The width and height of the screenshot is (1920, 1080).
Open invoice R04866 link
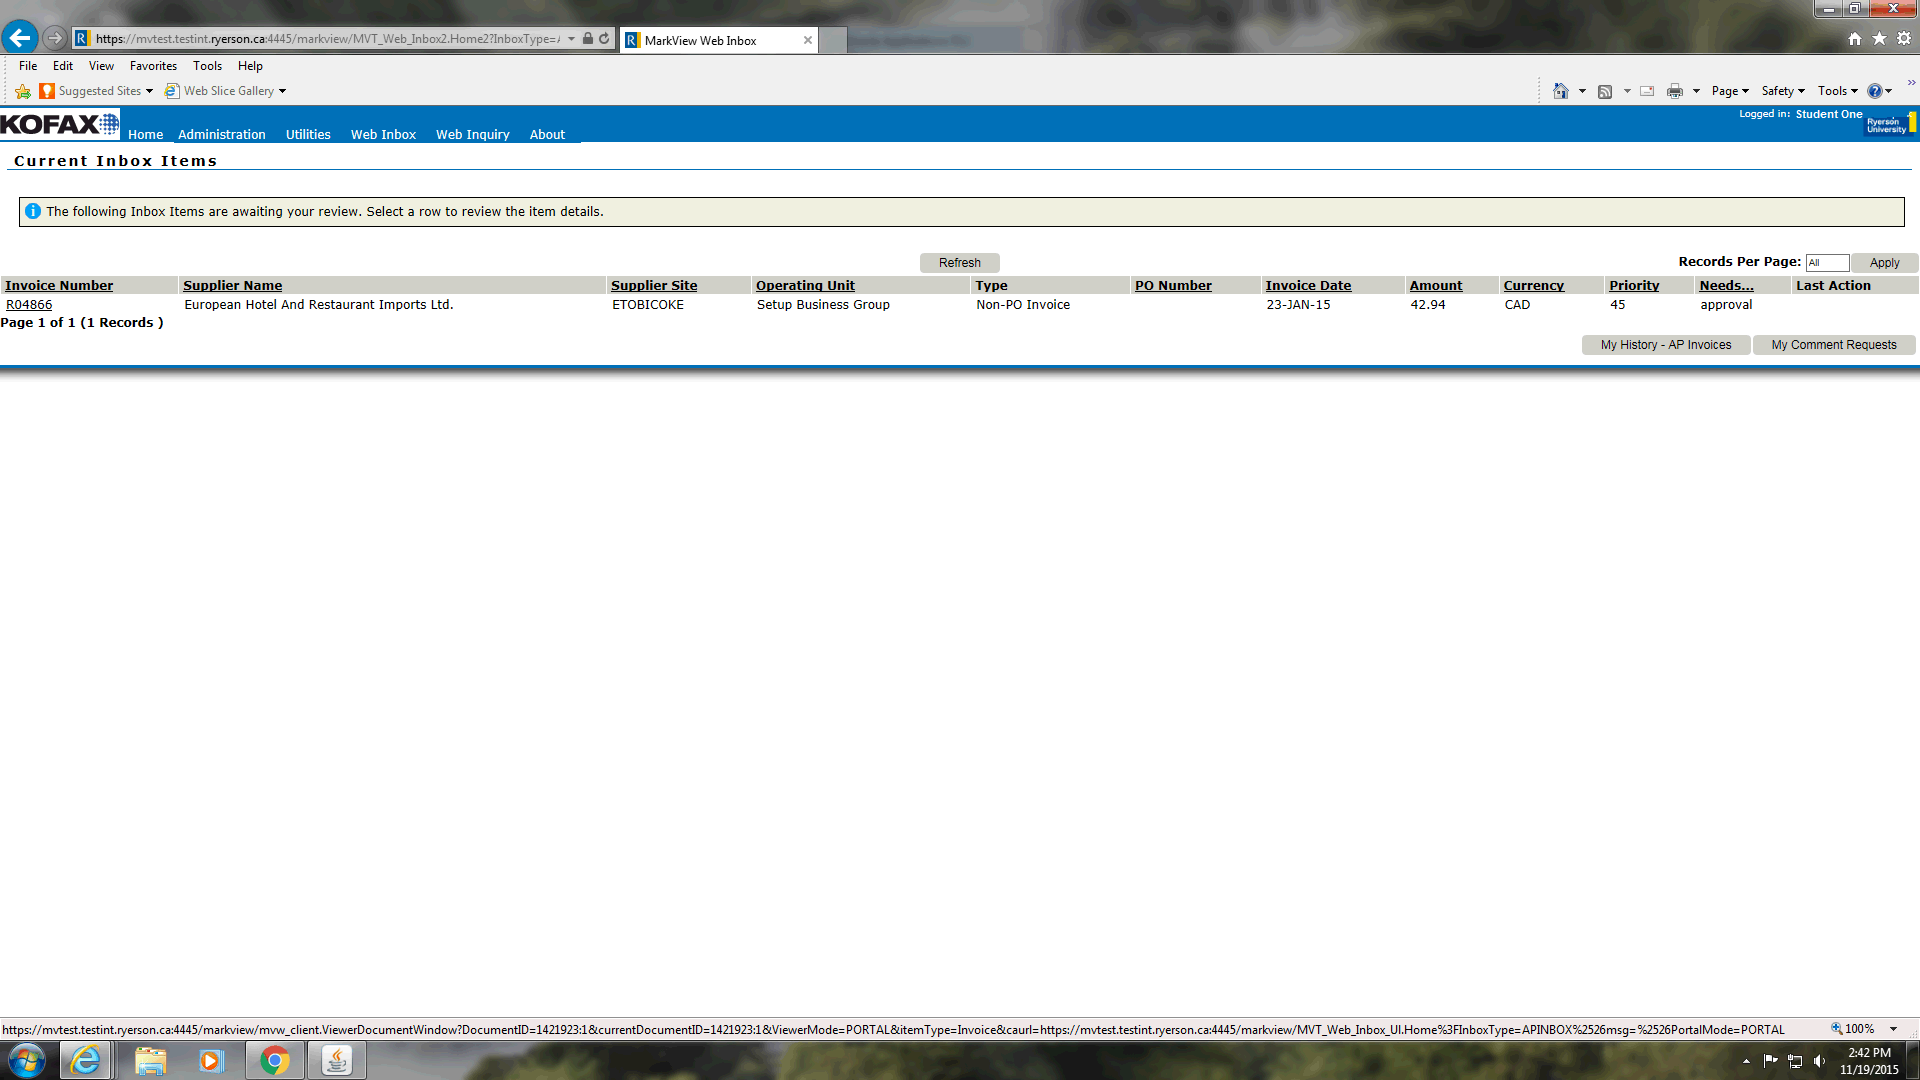coord(29,305)
